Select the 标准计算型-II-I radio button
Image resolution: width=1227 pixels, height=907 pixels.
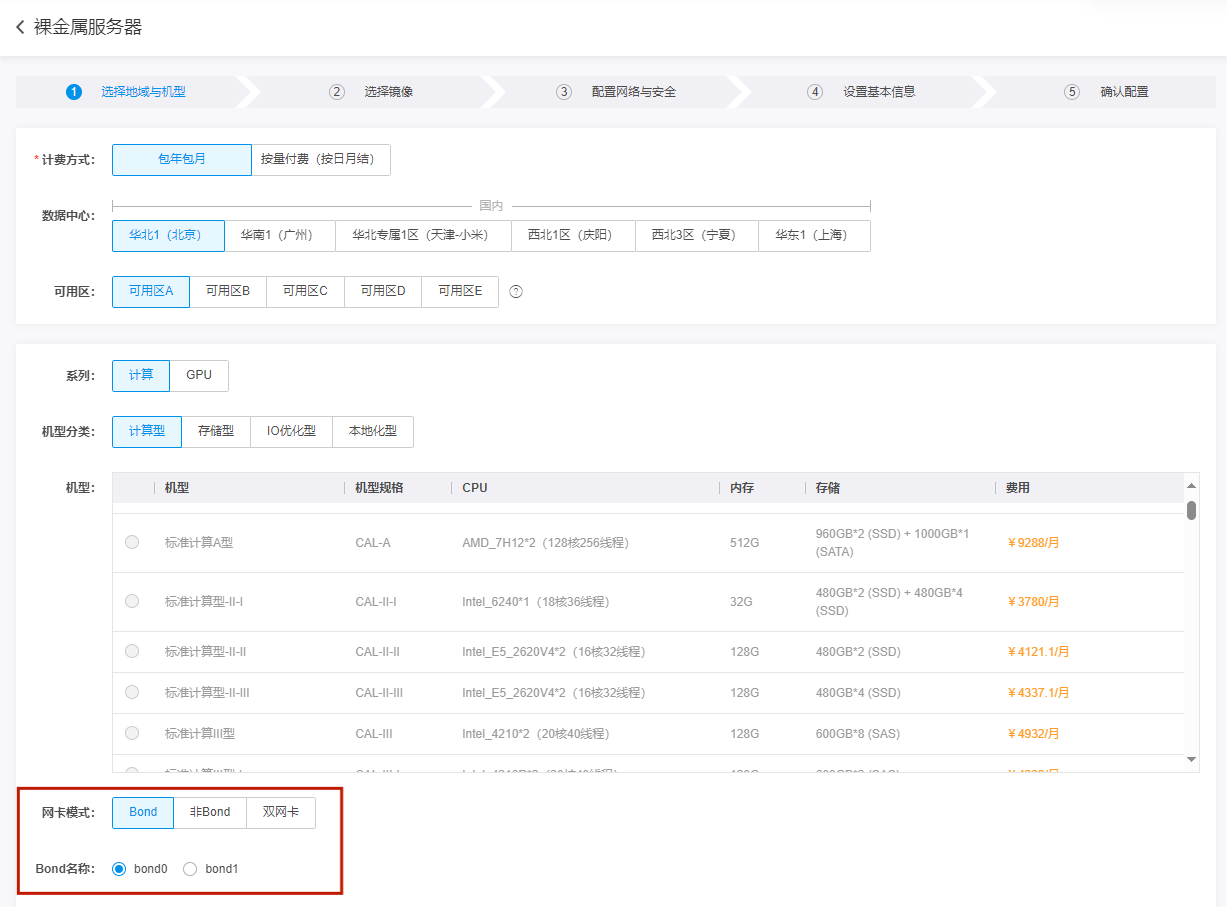click(132, 602)
